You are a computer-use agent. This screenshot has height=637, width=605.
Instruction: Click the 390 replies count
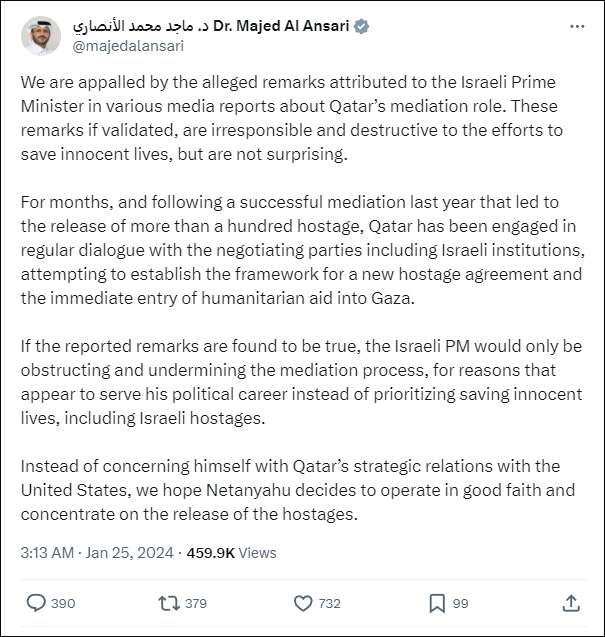click(62, 603)
